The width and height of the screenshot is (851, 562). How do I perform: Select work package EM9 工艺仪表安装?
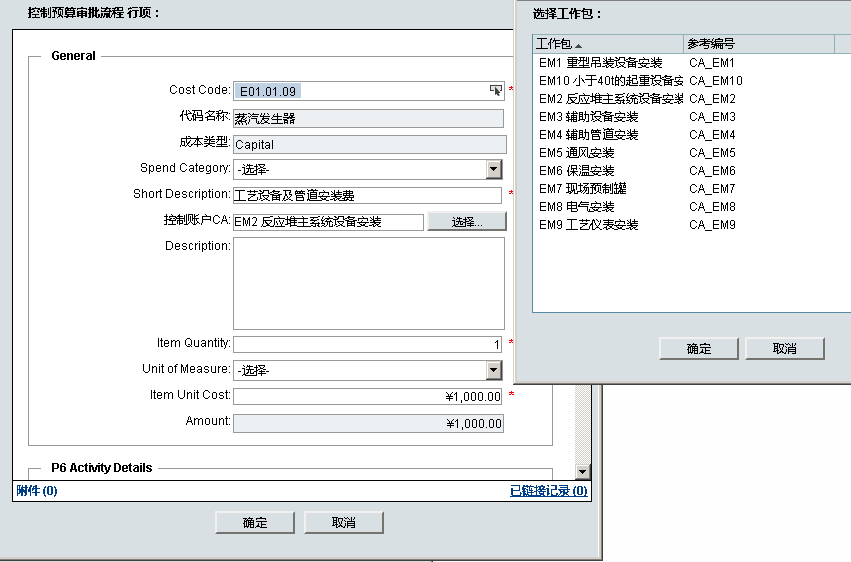pos(588,225)
